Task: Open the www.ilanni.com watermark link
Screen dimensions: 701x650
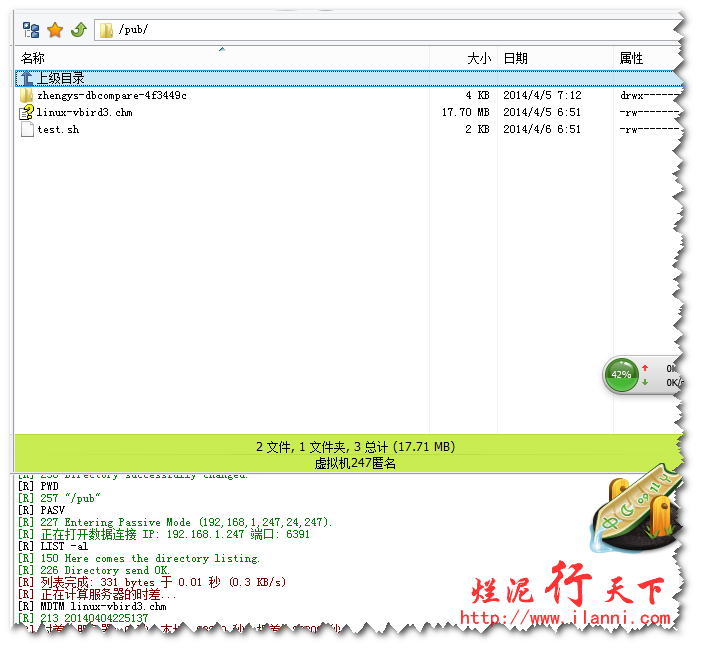Action: 565,619
